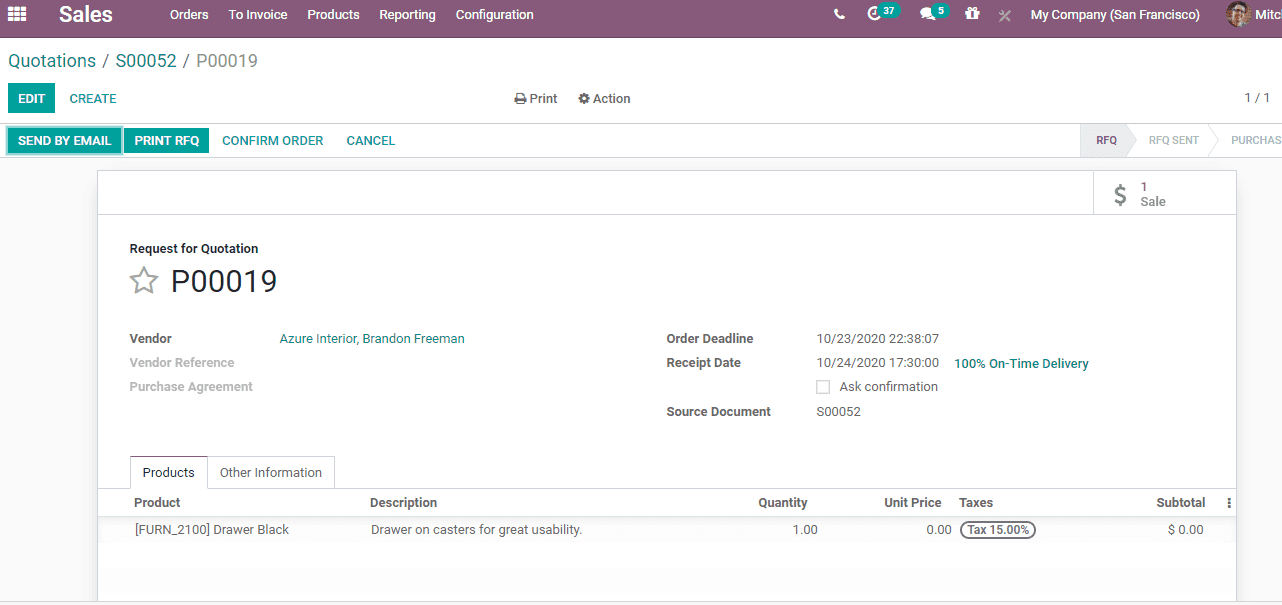Click the Tax 15.00% tag
The height and width of the screenshot is (605, 1282).
[x=998, y=530]
